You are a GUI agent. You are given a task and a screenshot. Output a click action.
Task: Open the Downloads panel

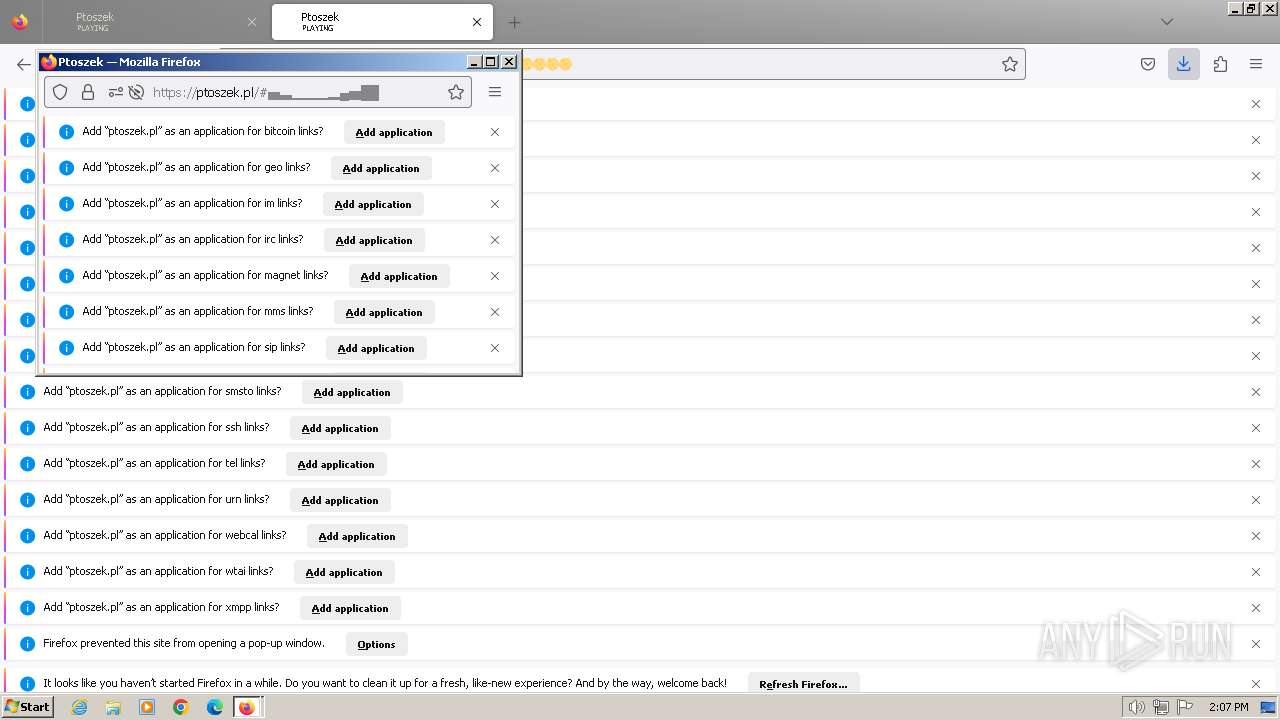point(1184,64)
